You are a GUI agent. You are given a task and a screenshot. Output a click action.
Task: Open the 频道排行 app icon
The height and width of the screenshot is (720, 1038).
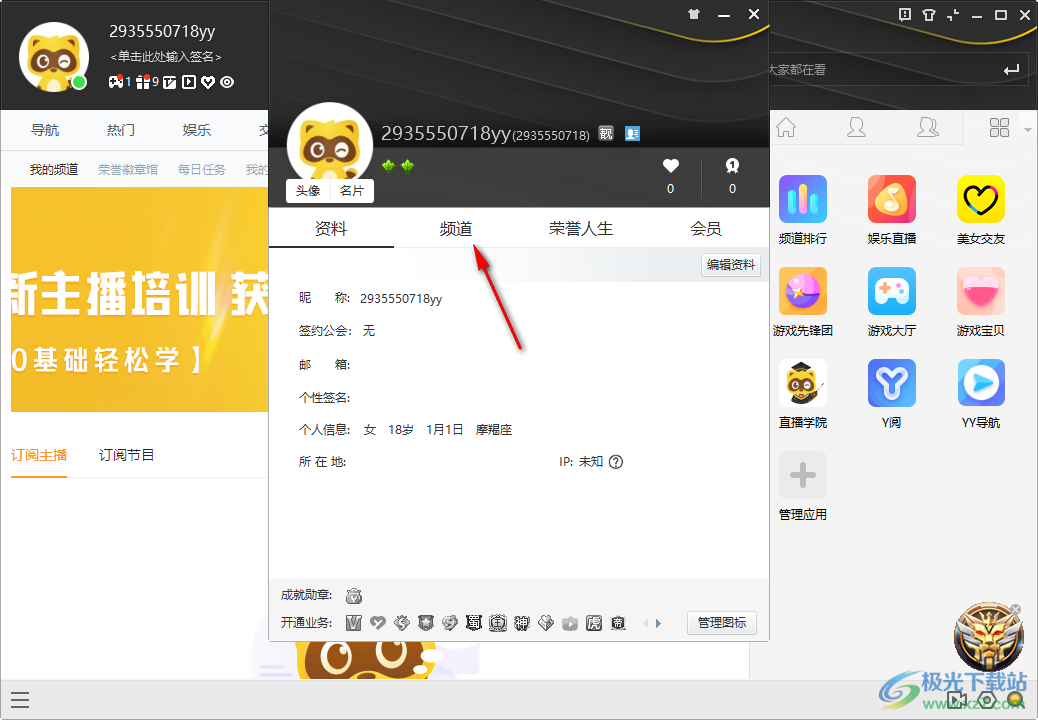click(x=803, y=199)
